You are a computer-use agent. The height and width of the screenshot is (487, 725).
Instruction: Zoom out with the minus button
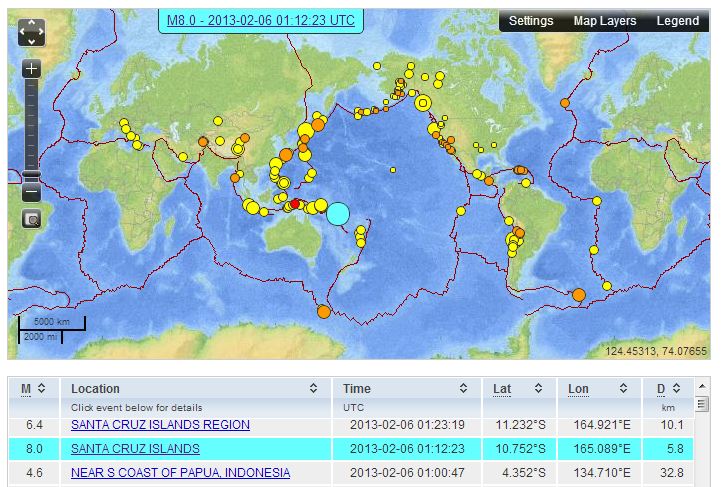pyautogui.click(x=31, y=193)
